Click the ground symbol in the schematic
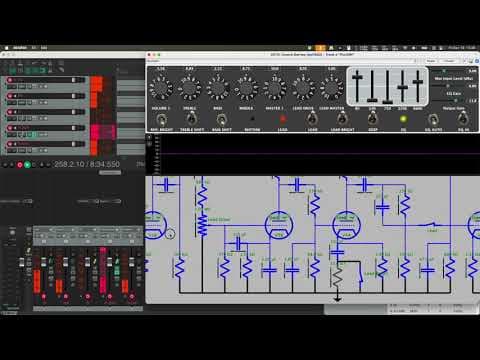Image resolution: width=480 pixels, height=360 pixels. tap(337, 299)
